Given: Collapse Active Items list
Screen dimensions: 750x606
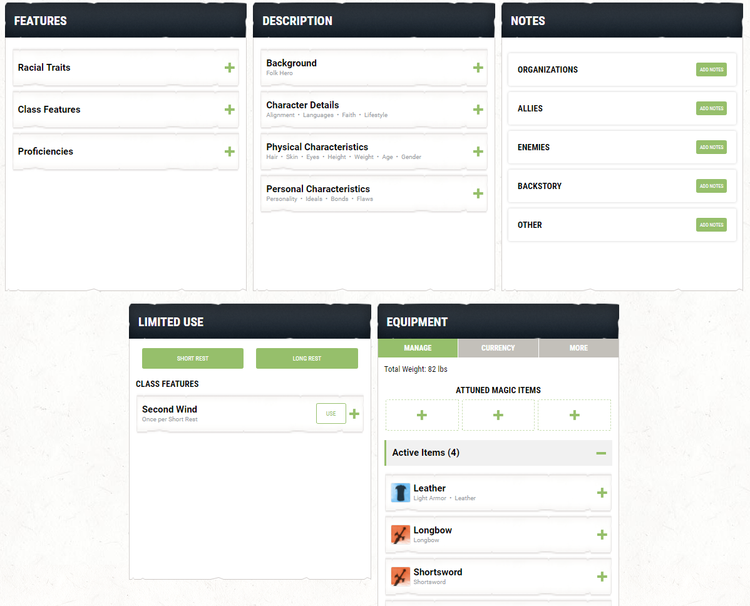Looking at the screenshot, I should coord(601,453).
